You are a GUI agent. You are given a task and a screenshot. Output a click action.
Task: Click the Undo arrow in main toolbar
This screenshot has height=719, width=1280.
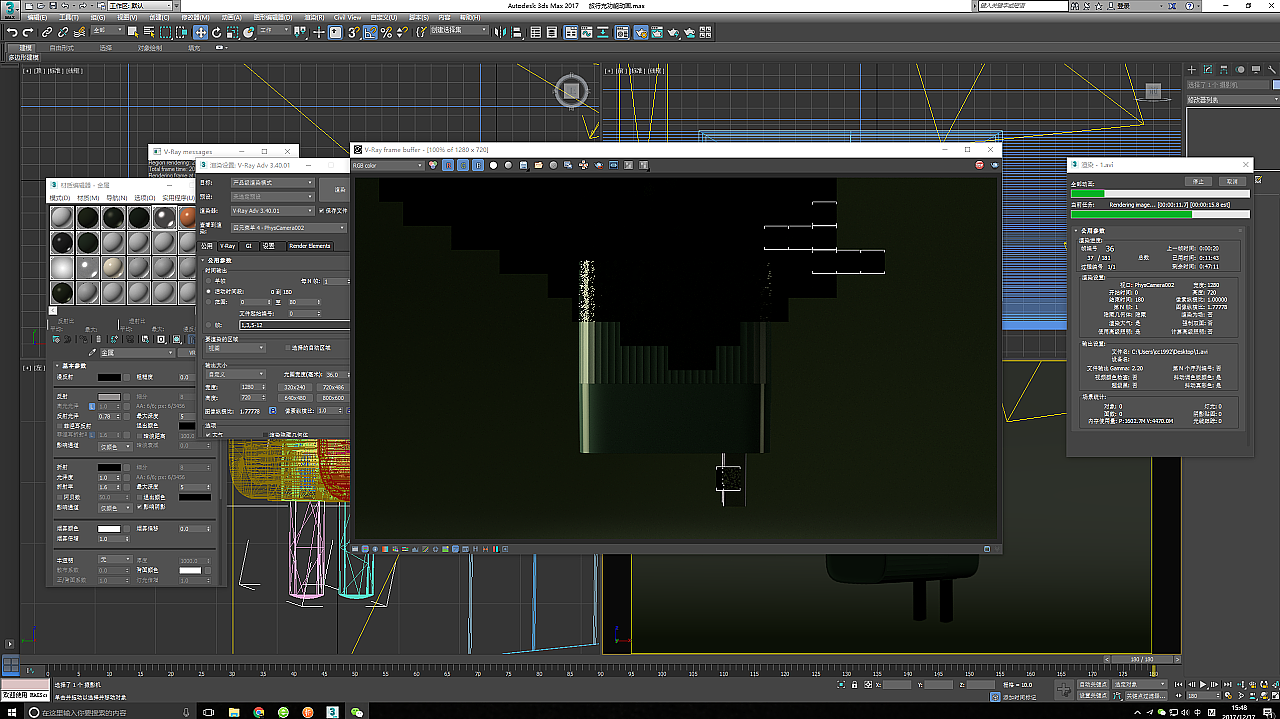(x=11, y=32)
